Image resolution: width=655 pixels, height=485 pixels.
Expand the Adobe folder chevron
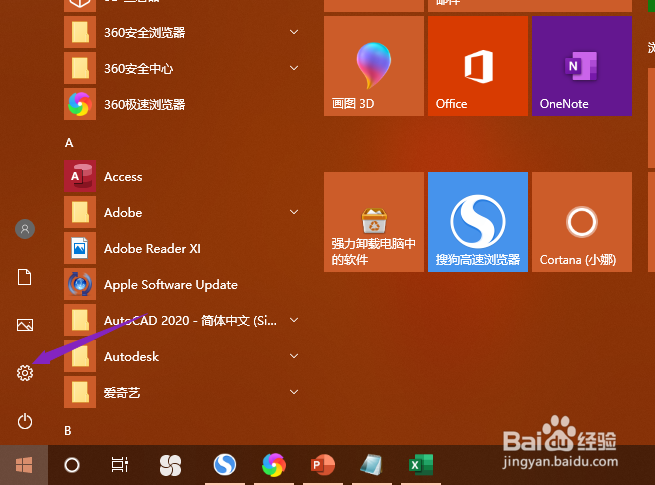(294, 212)
